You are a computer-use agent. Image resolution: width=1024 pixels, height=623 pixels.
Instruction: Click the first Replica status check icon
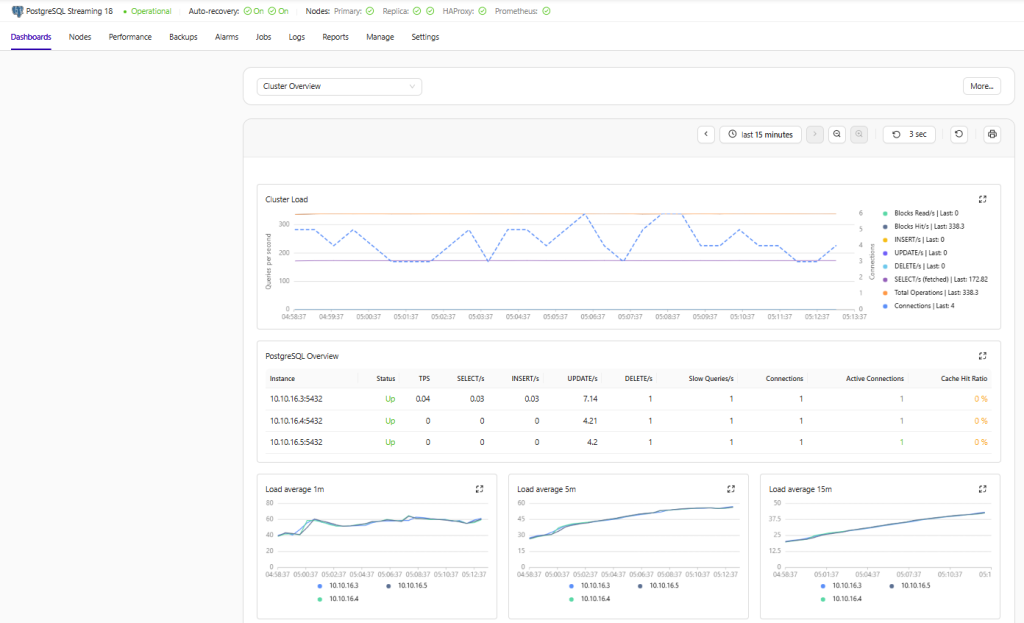click(417, 11)
